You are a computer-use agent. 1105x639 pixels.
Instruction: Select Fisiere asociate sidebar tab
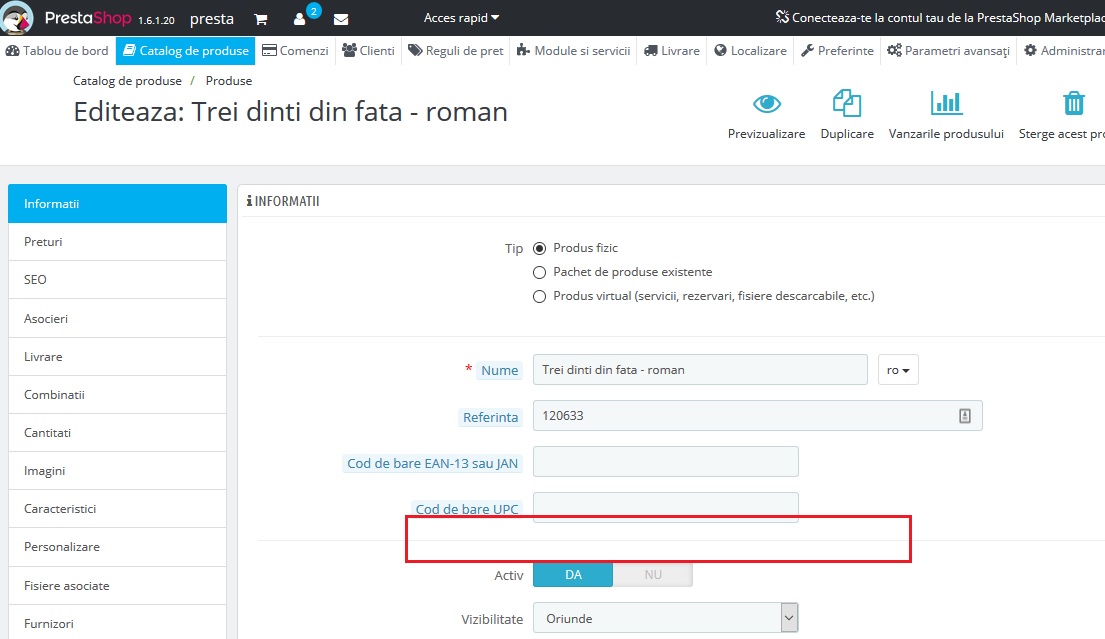118,585
